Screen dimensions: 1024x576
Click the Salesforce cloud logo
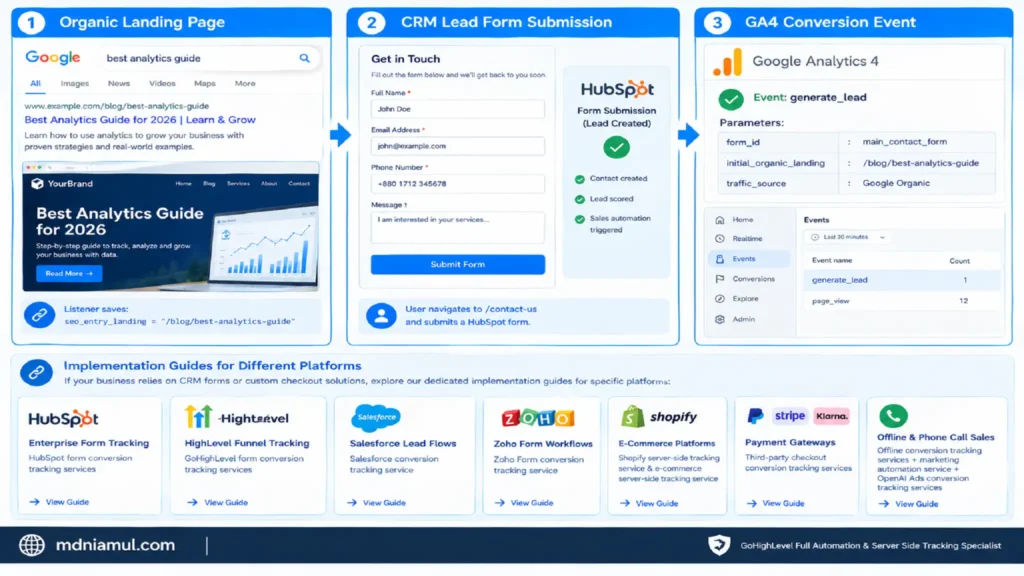(376, 417)
